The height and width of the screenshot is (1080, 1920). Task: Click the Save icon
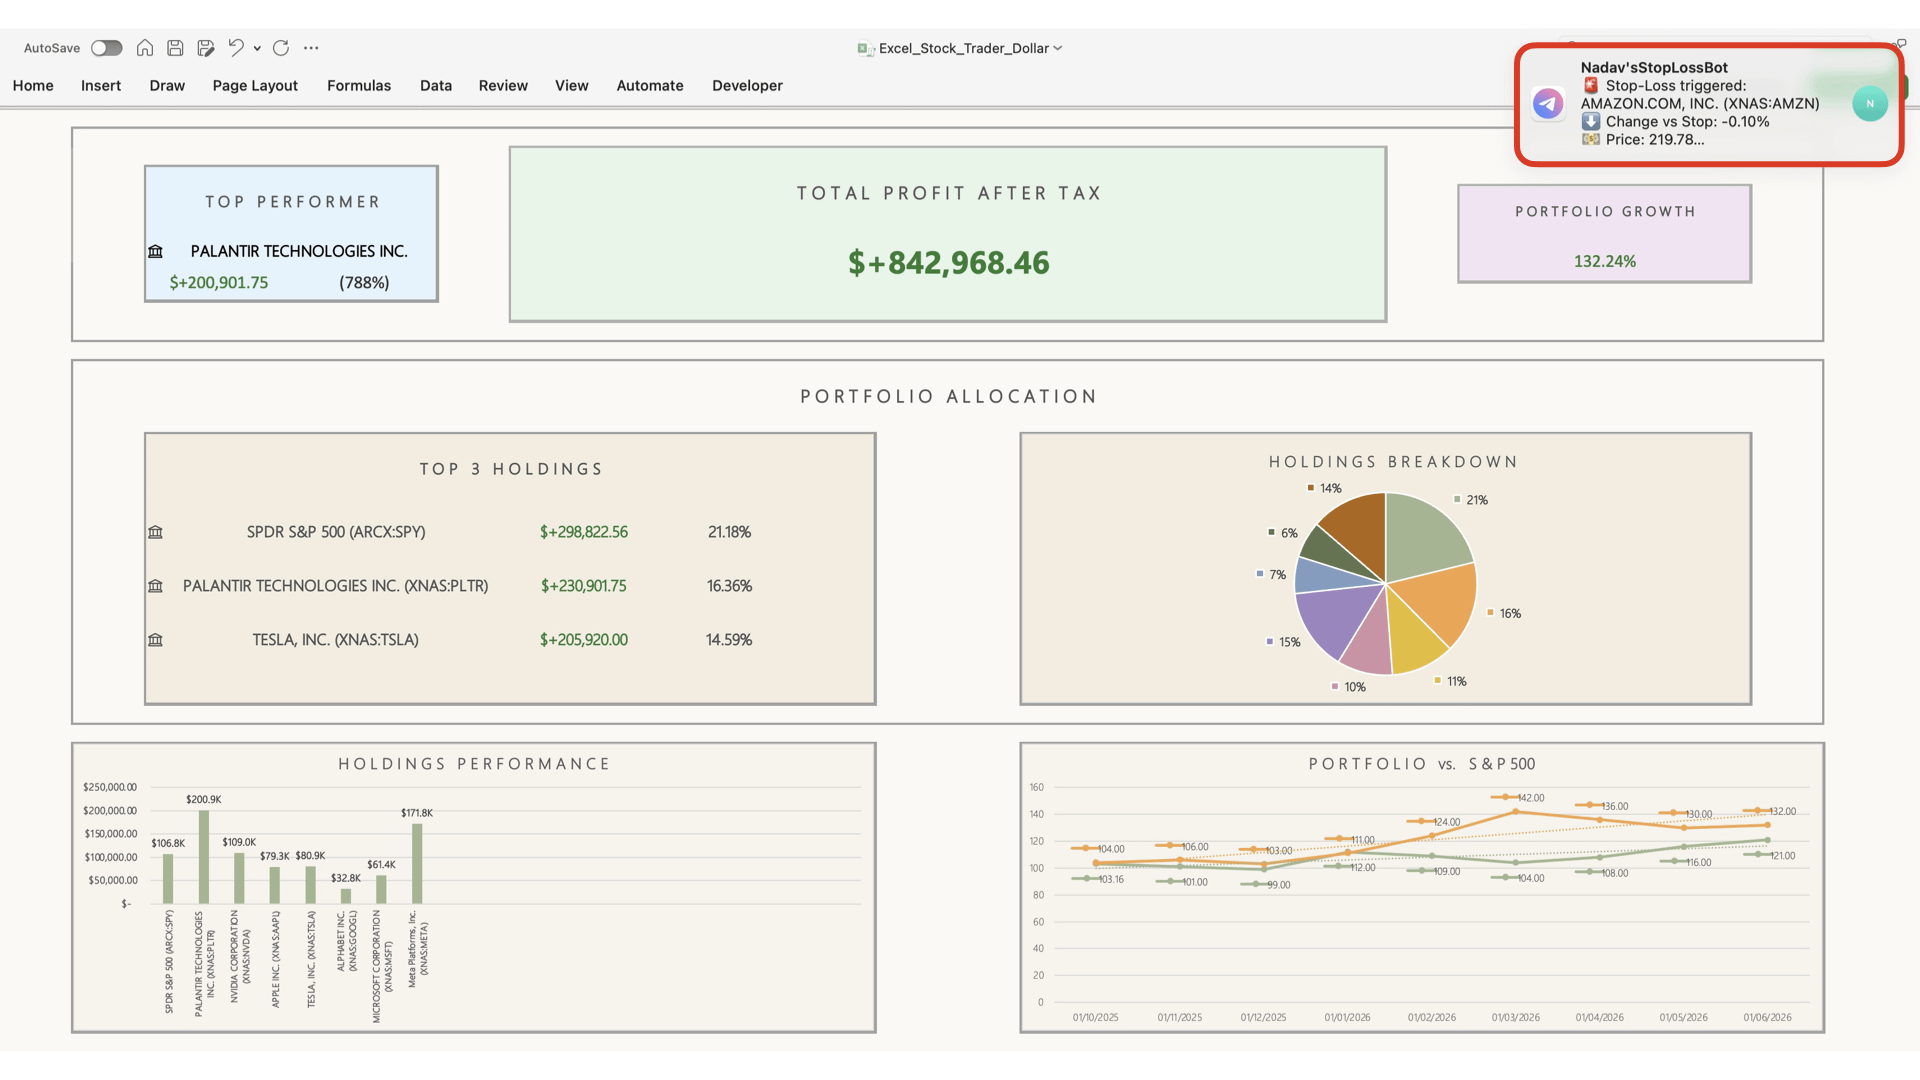pyautogui.click(x=175, y=48)
